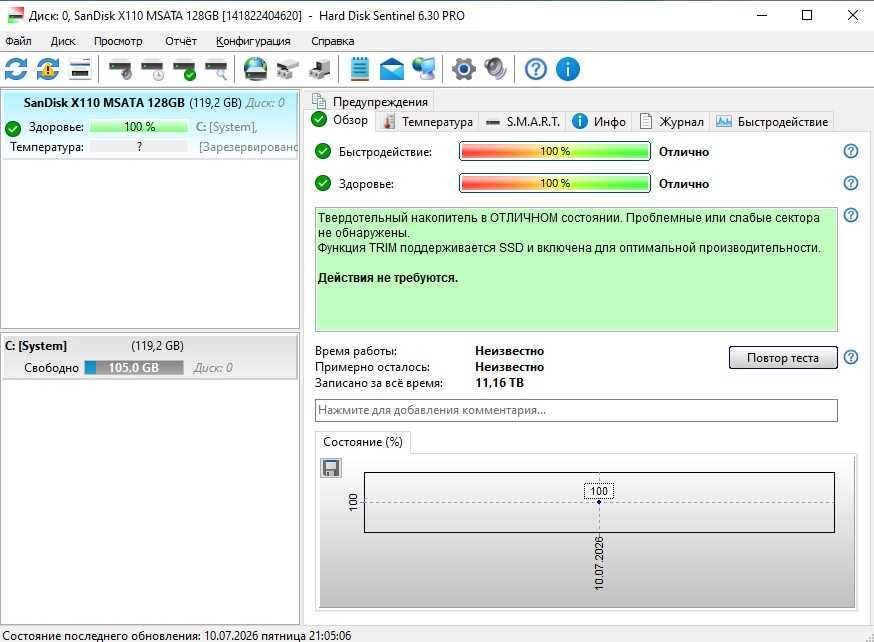This screenshot has width=874, height=642.
Task: Click the comment input field
Action: (x=576, y=410)
